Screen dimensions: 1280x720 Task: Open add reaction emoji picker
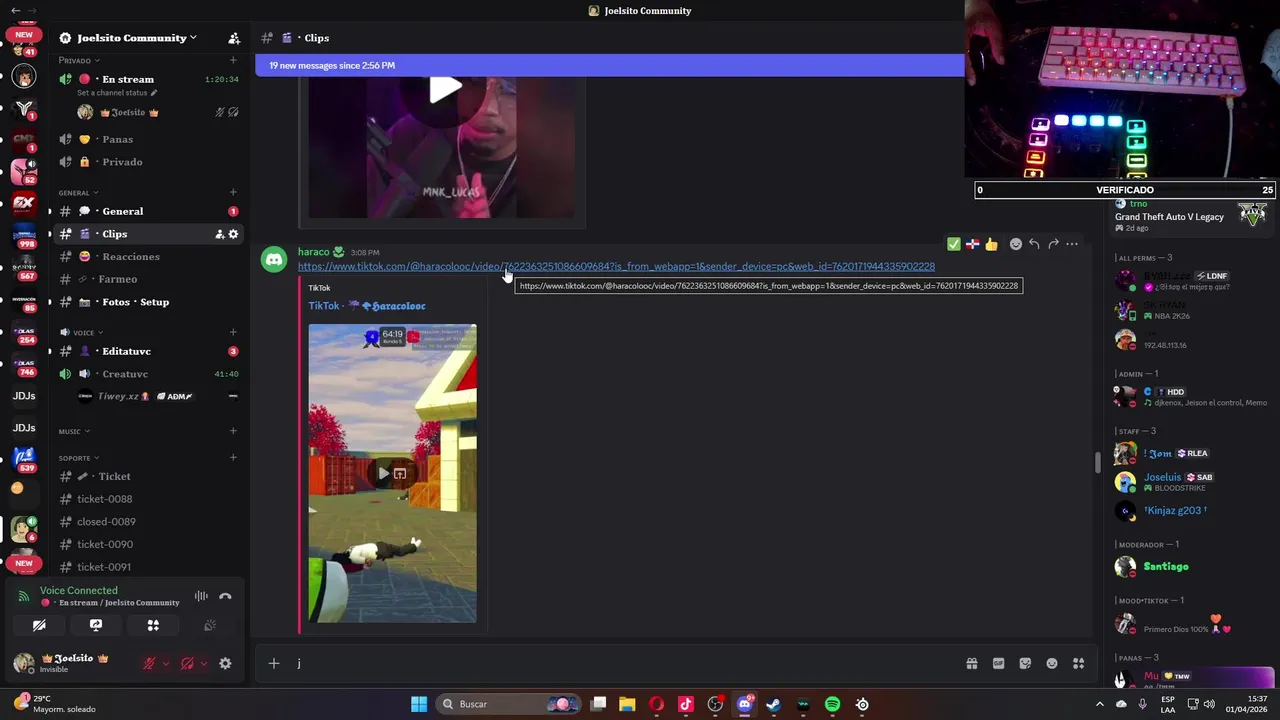1016,244
